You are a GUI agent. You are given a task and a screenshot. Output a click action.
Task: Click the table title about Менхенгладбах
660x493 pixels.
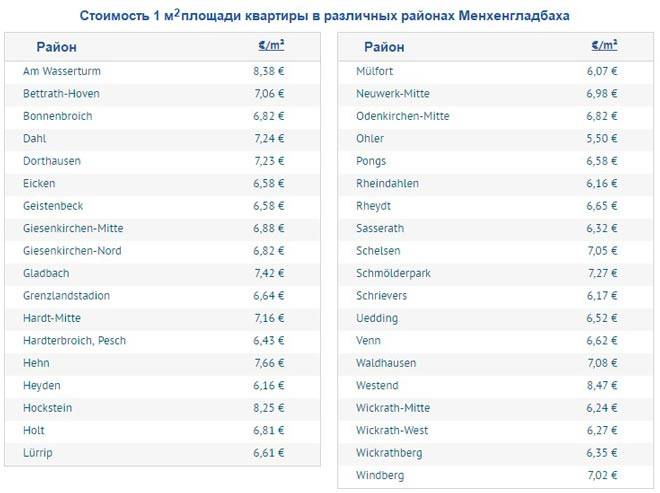coord(325,16)
